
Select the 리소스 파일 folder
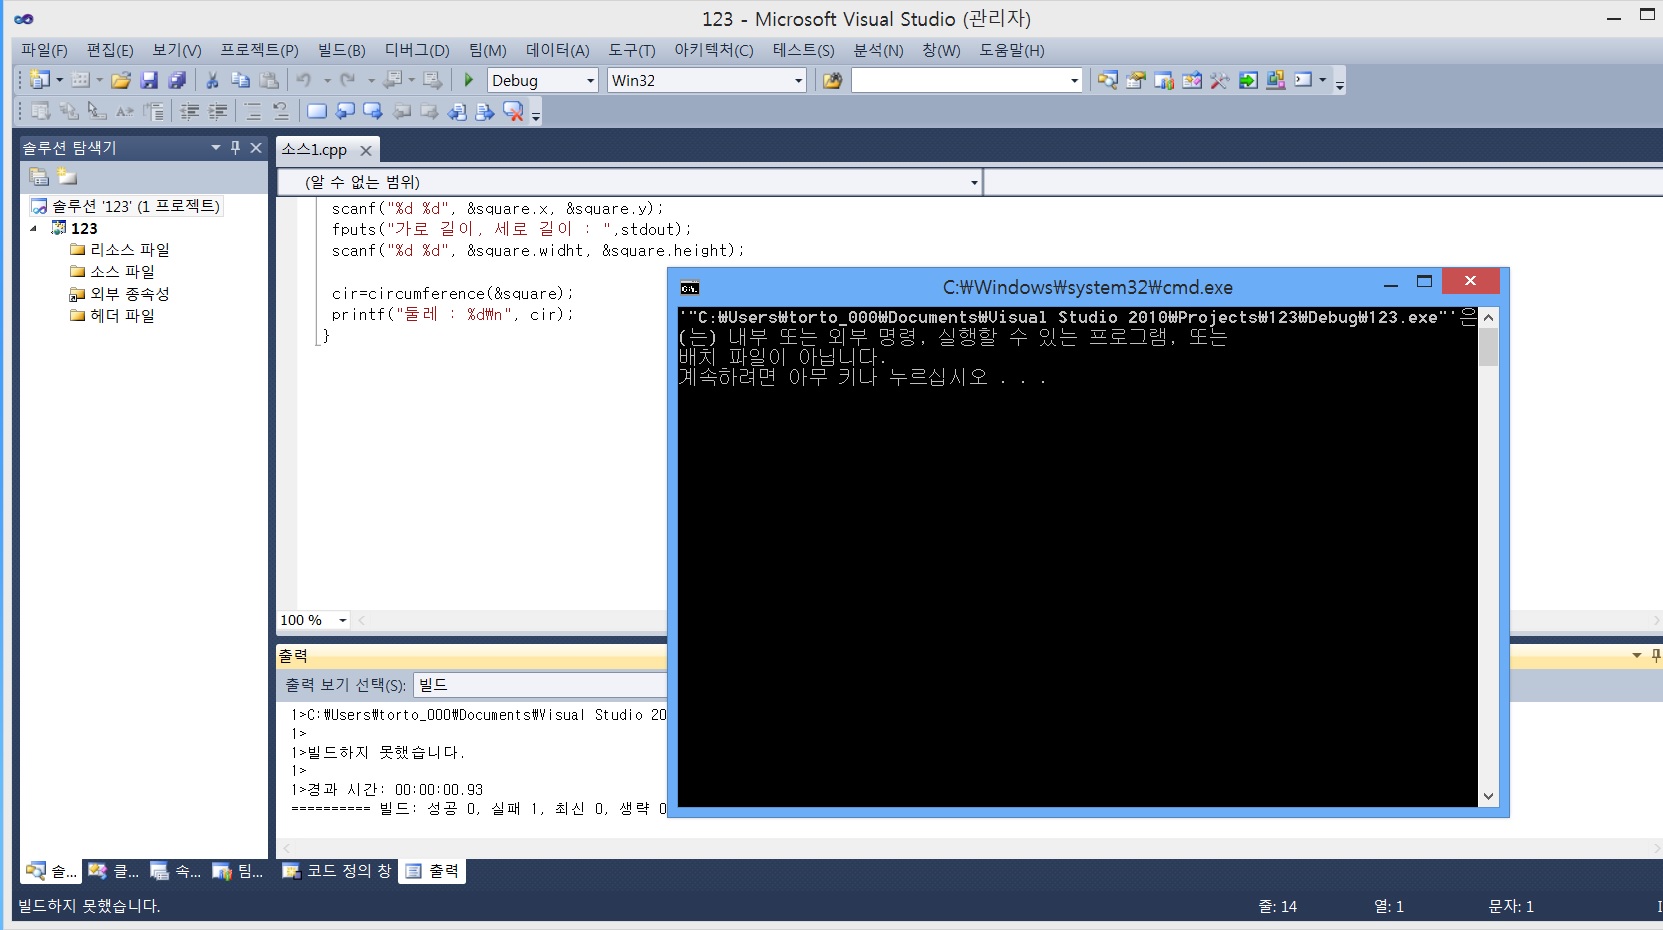tap(120, 250)
